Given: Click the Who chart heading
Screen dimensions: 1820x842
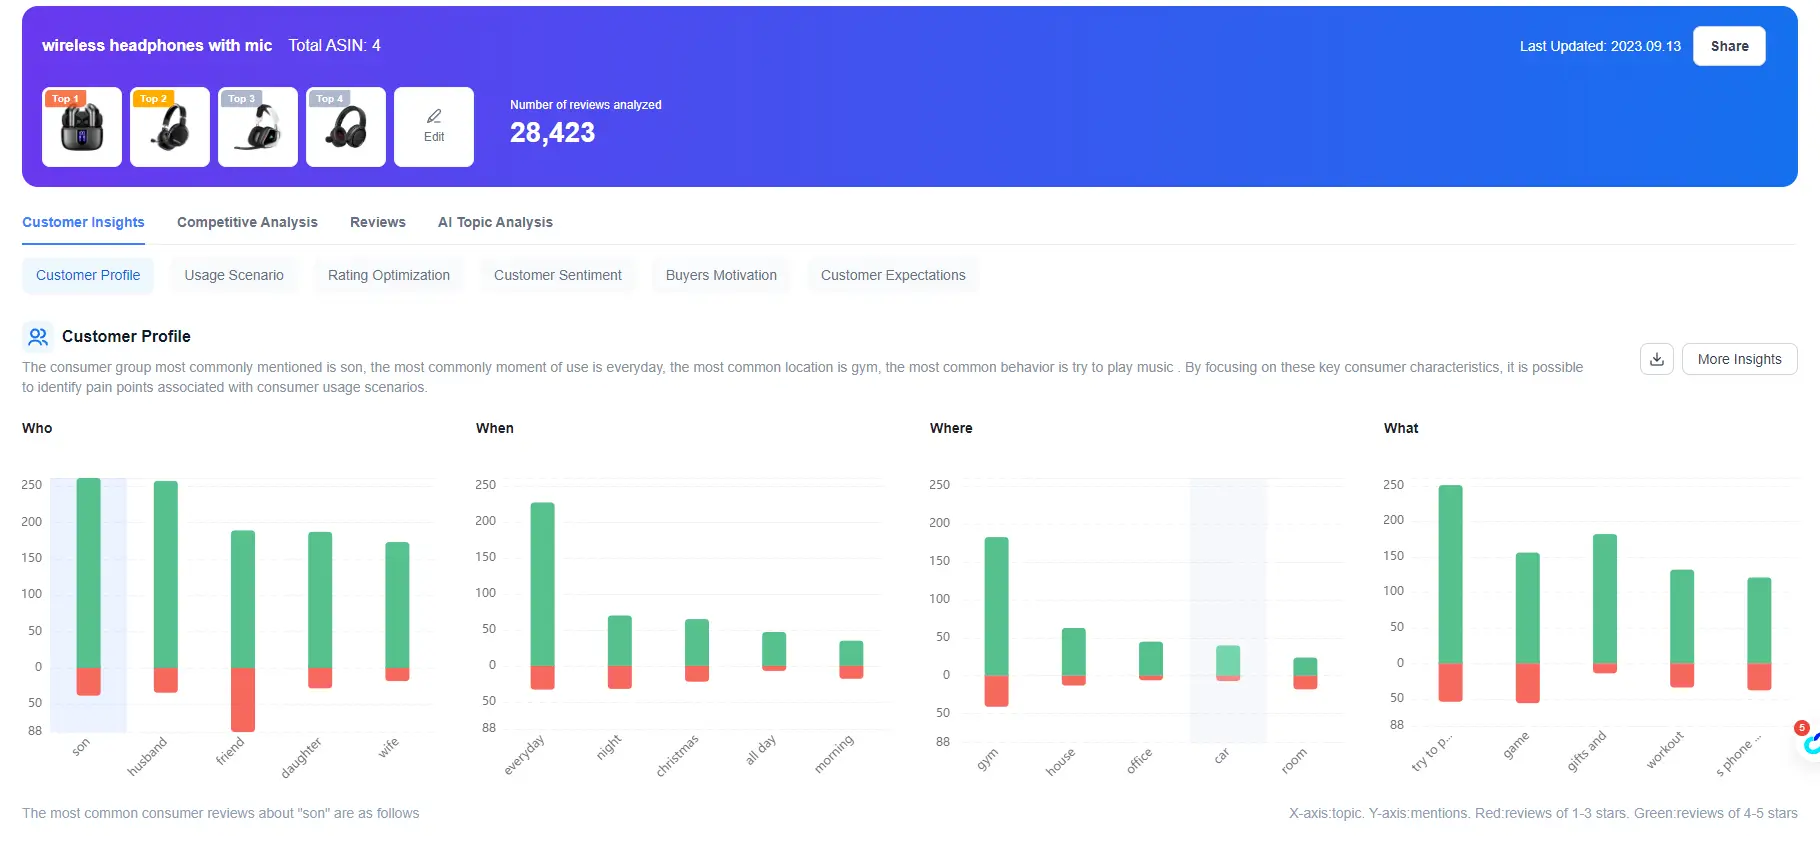Looking at the screenshot, I should click(x=37, y=428).
